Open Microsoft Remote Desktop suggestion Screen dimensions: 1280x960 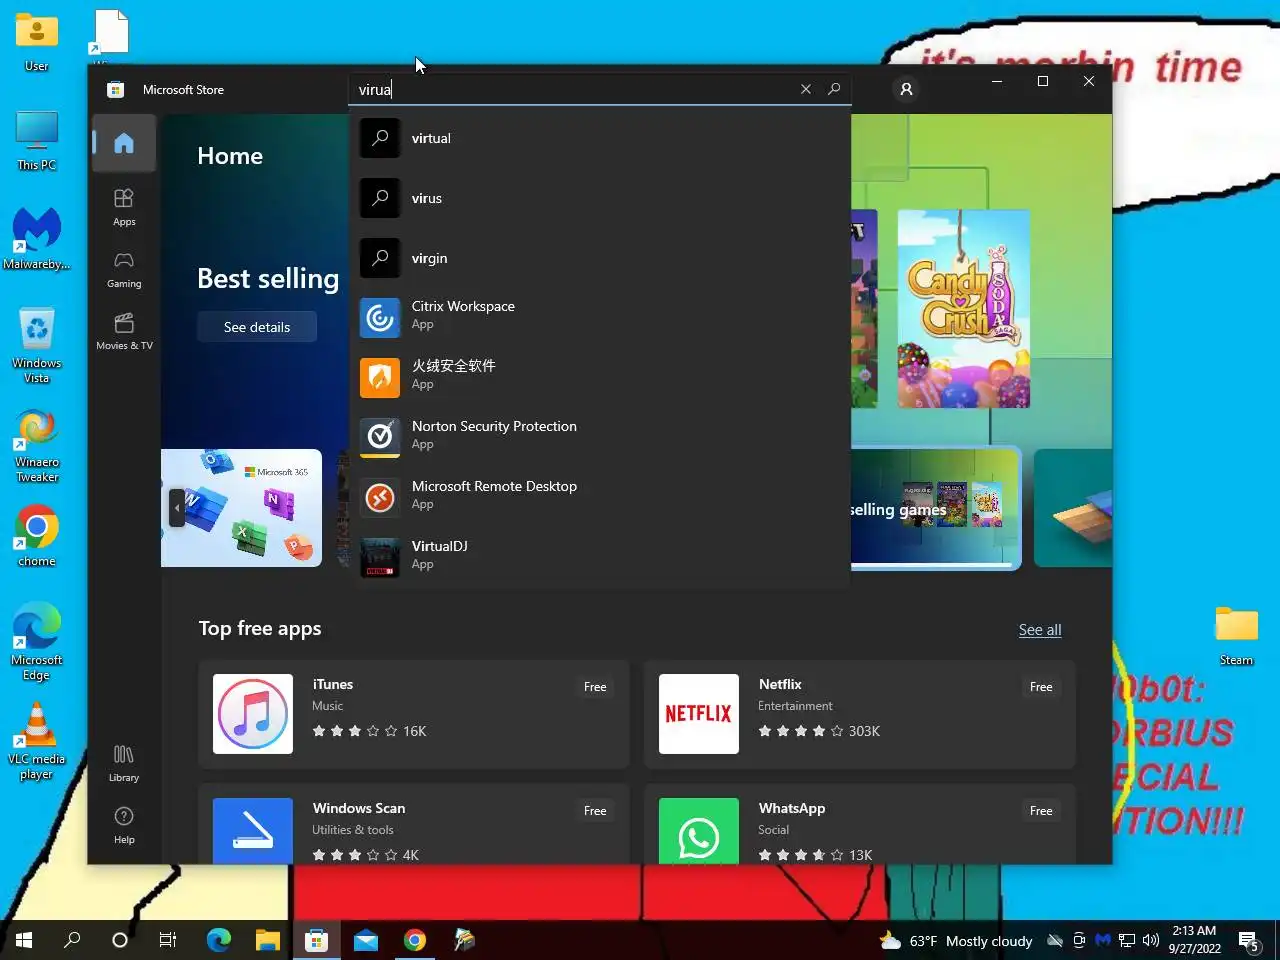[x=600, y=498]
